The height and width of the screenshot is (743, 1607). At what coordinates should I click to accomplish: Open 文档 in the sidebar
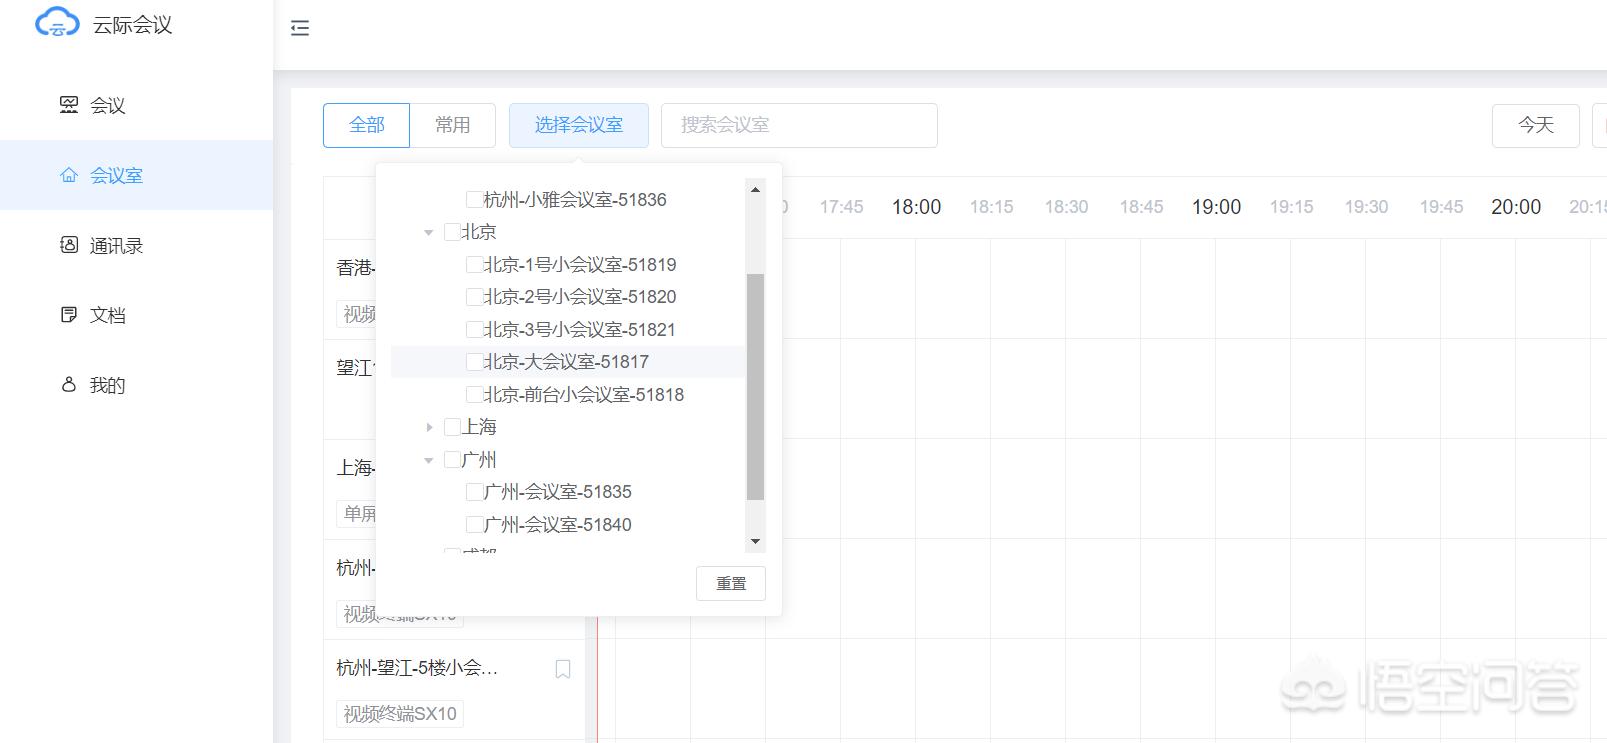tap(136, 315)
